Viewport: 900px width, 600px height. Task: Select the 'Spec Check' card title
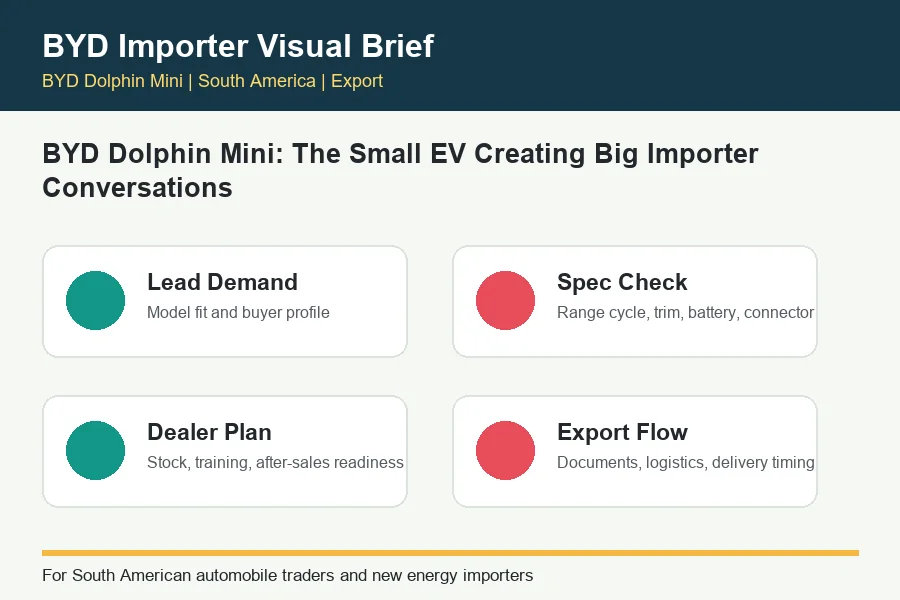pyautogui.click(x=622, y=282)
